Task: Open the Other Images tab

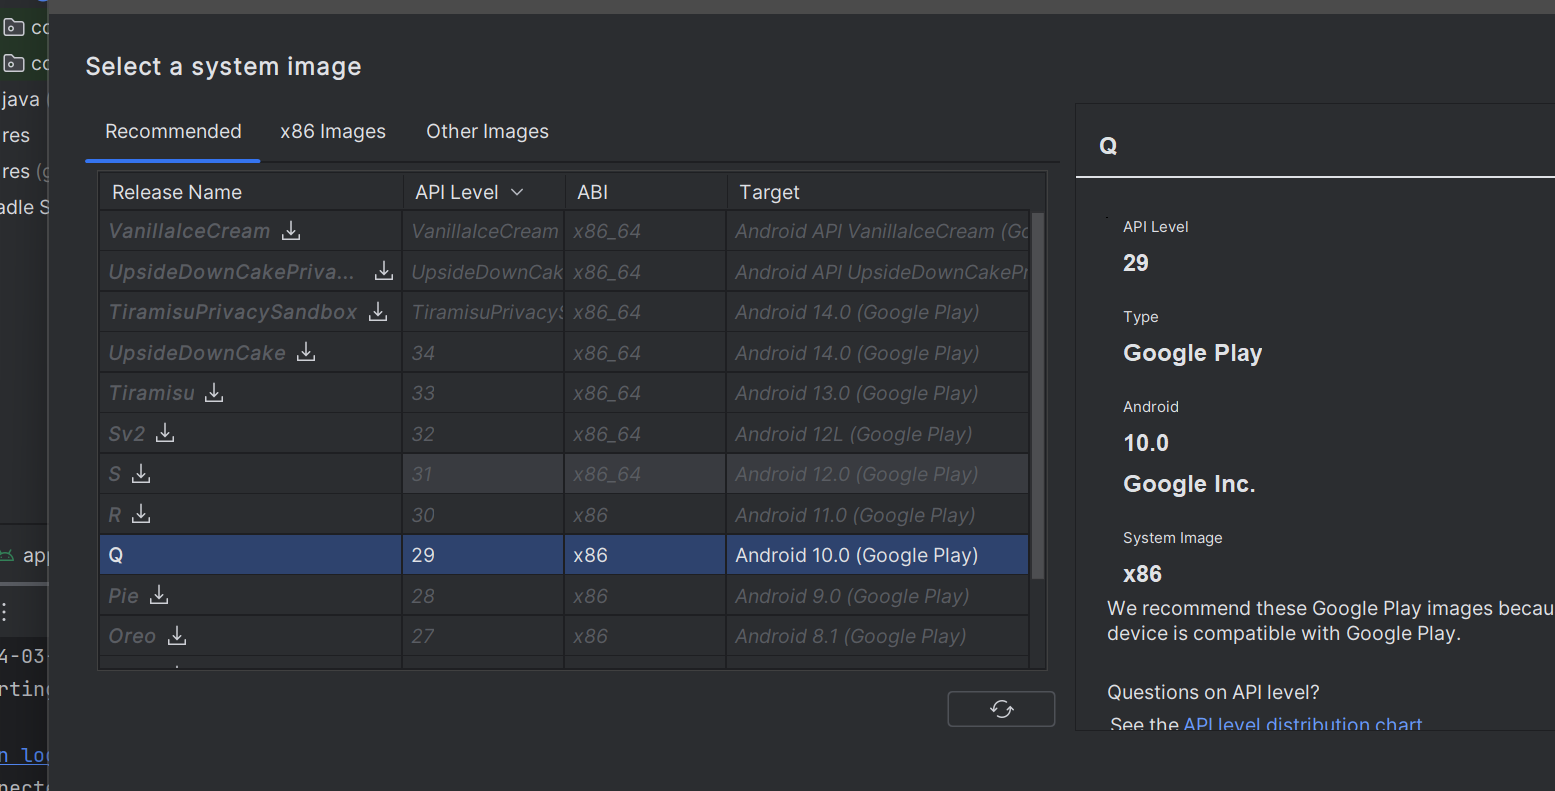Action: point(487,132)
